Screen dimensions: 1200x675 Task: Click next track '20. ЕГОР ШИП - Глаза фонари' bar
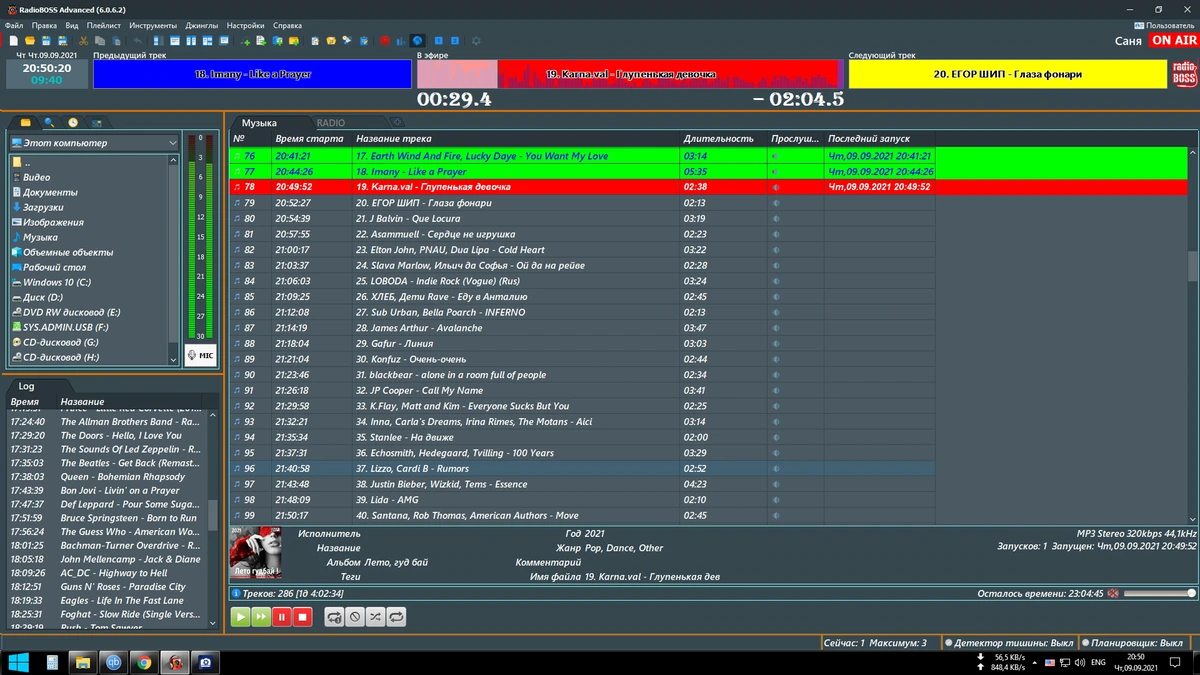pyautogui.click(x=1008, y=74)
